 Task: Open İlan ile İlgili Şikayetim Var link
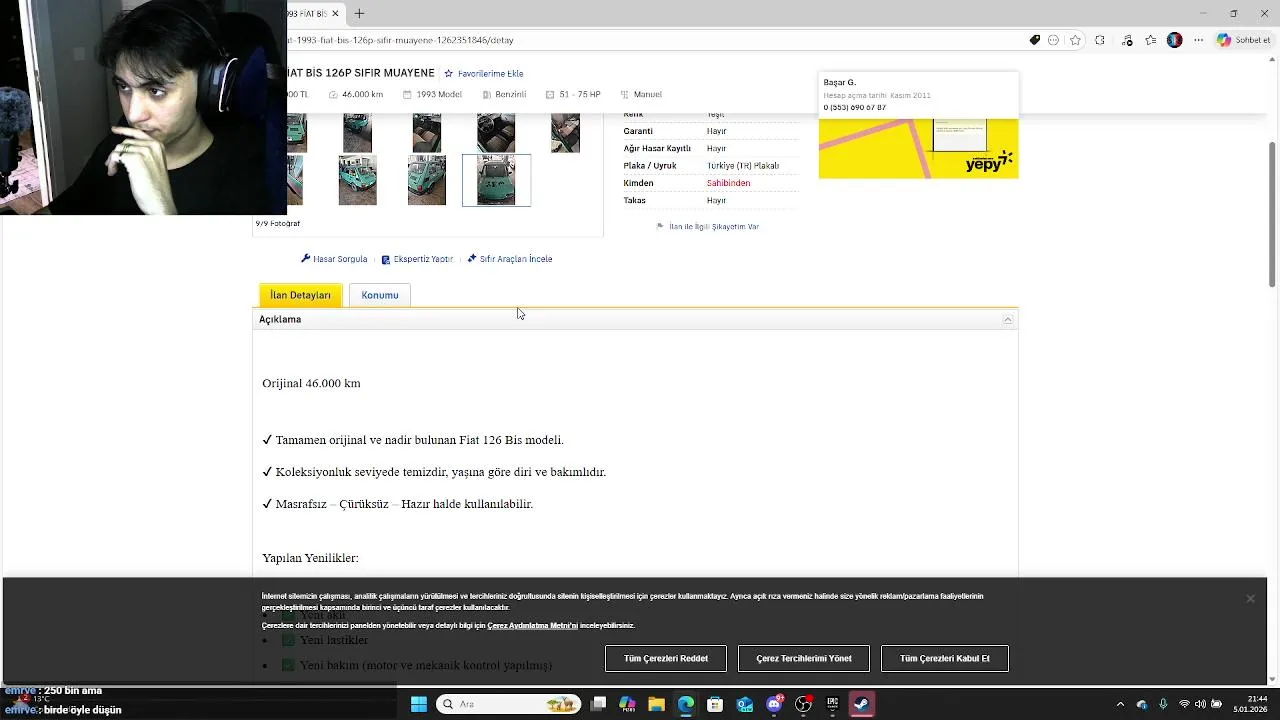(x=707, y=227)
